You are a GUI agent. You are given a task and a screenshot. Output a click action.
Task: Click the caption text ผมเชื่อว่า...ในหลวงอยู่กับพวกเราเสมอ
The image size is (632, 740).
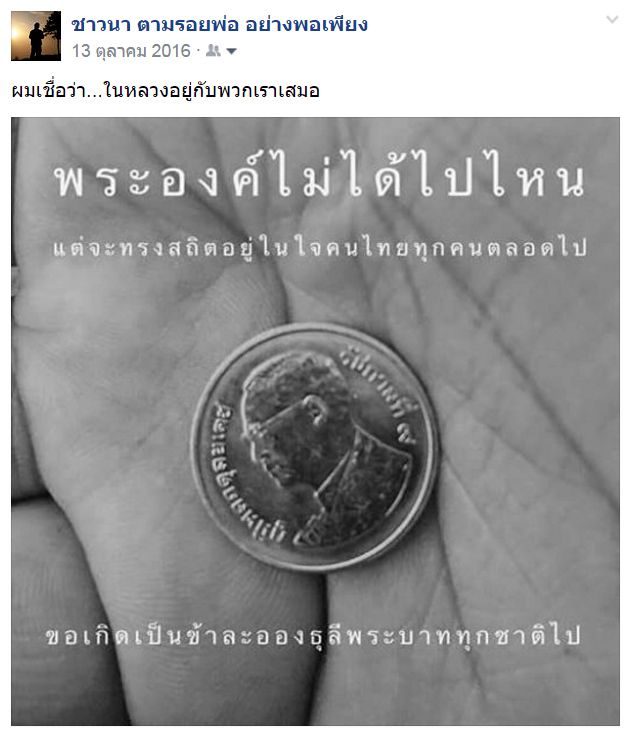pos(165,90)
